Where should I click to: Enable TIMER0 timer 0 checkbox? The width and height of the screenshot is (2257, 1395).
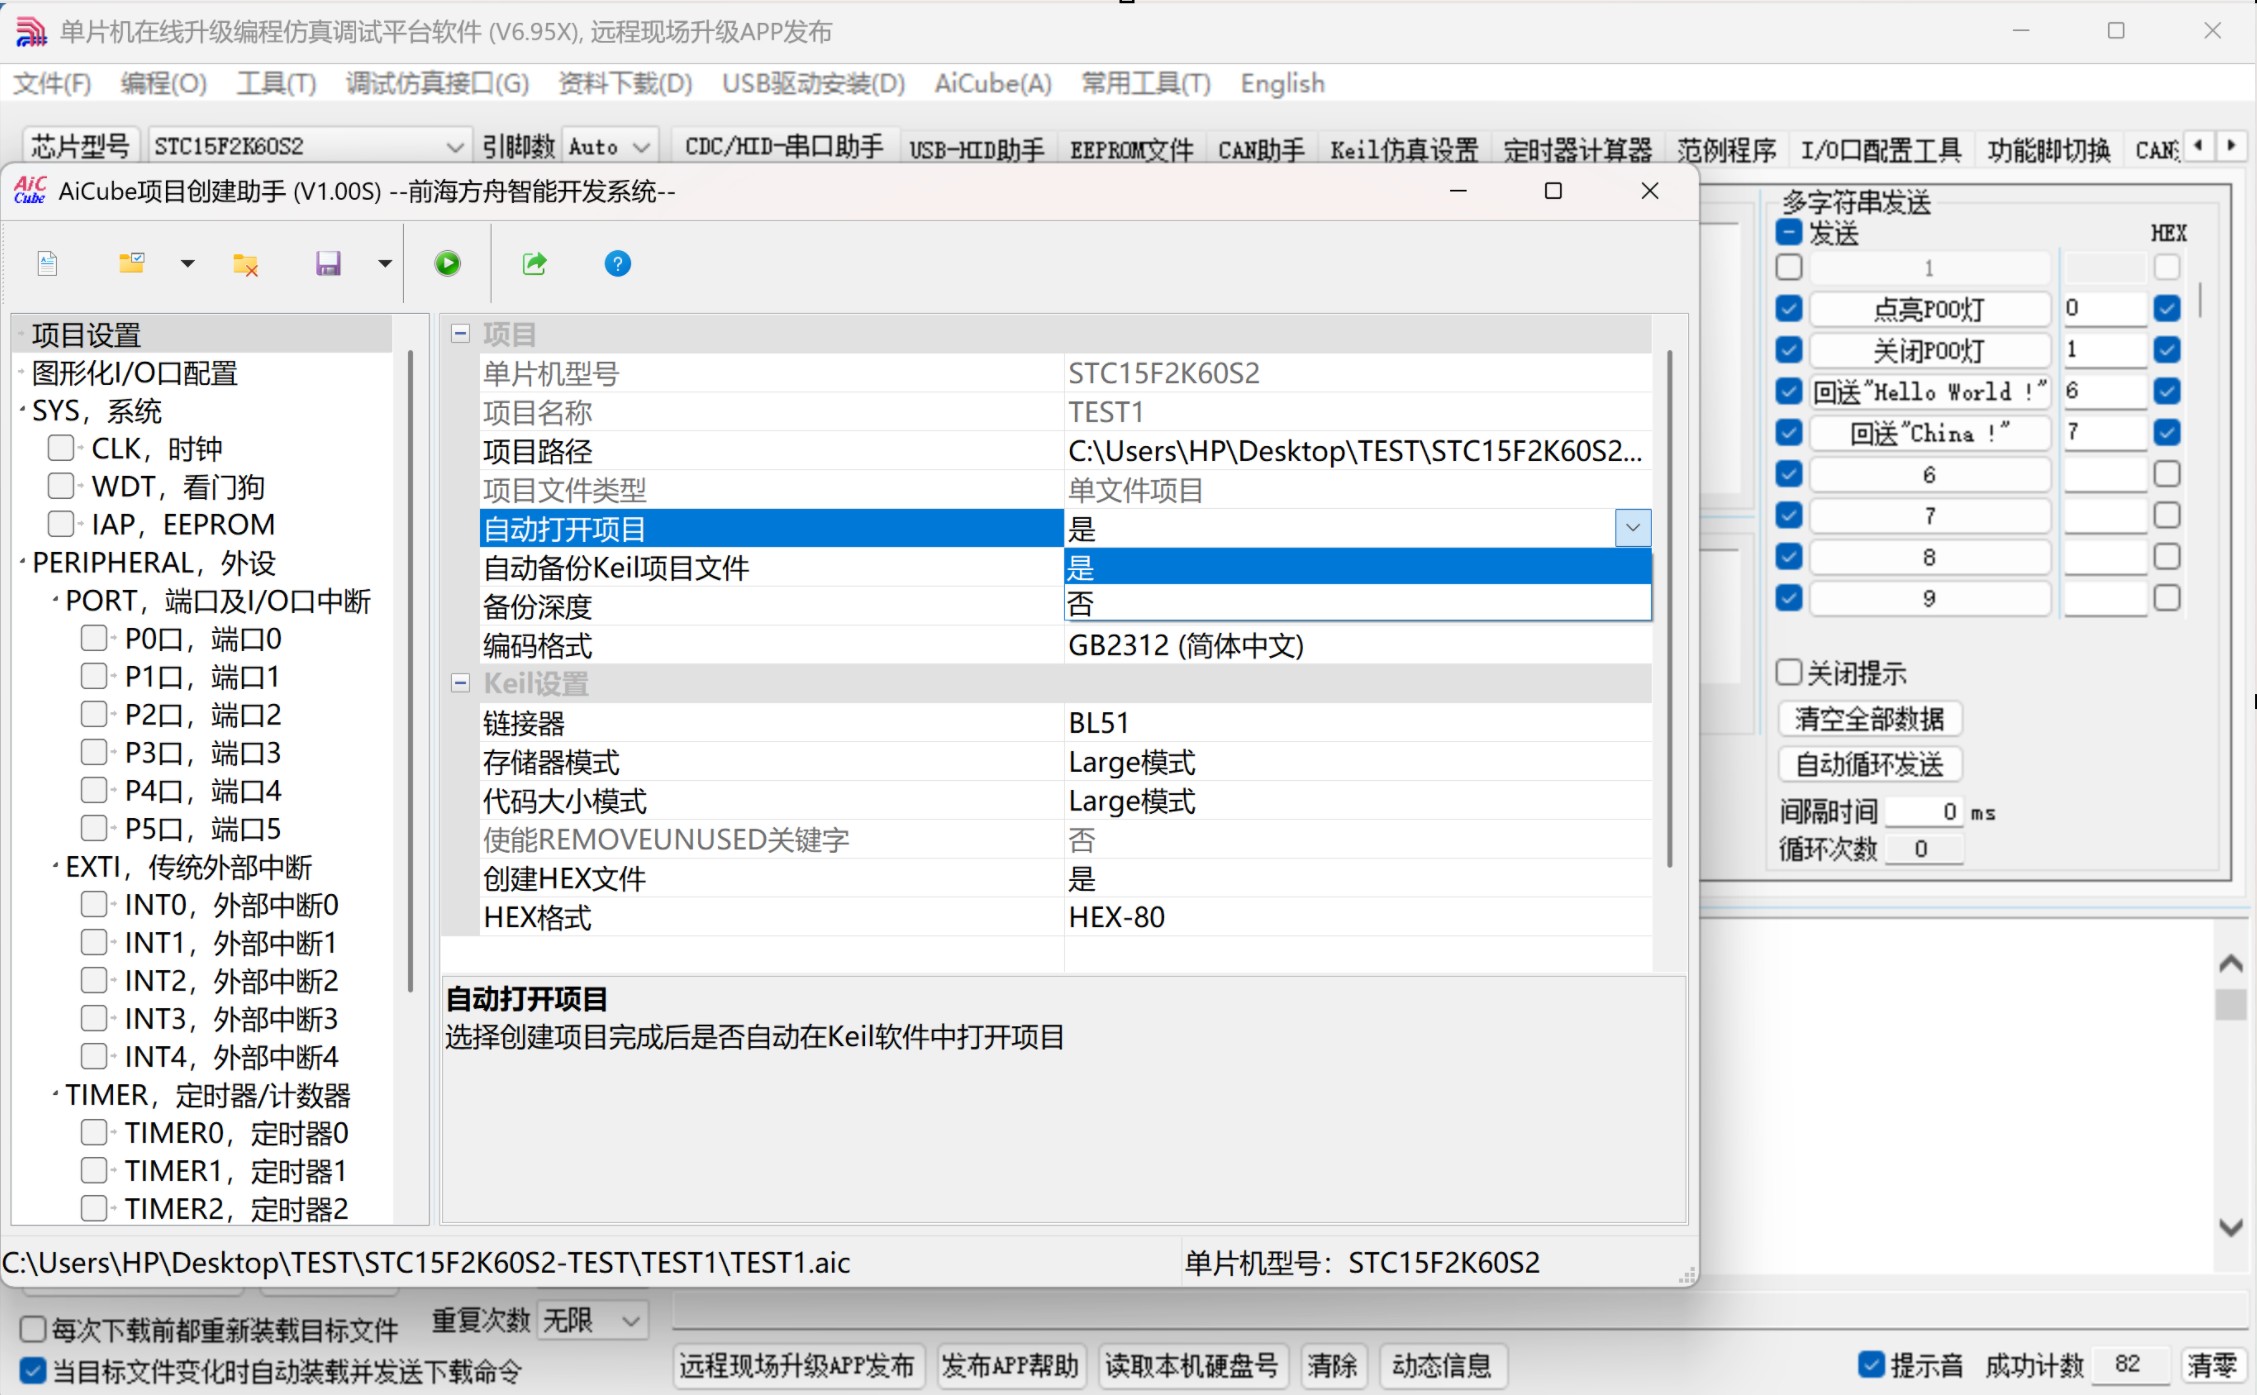tap(94, 1132)
